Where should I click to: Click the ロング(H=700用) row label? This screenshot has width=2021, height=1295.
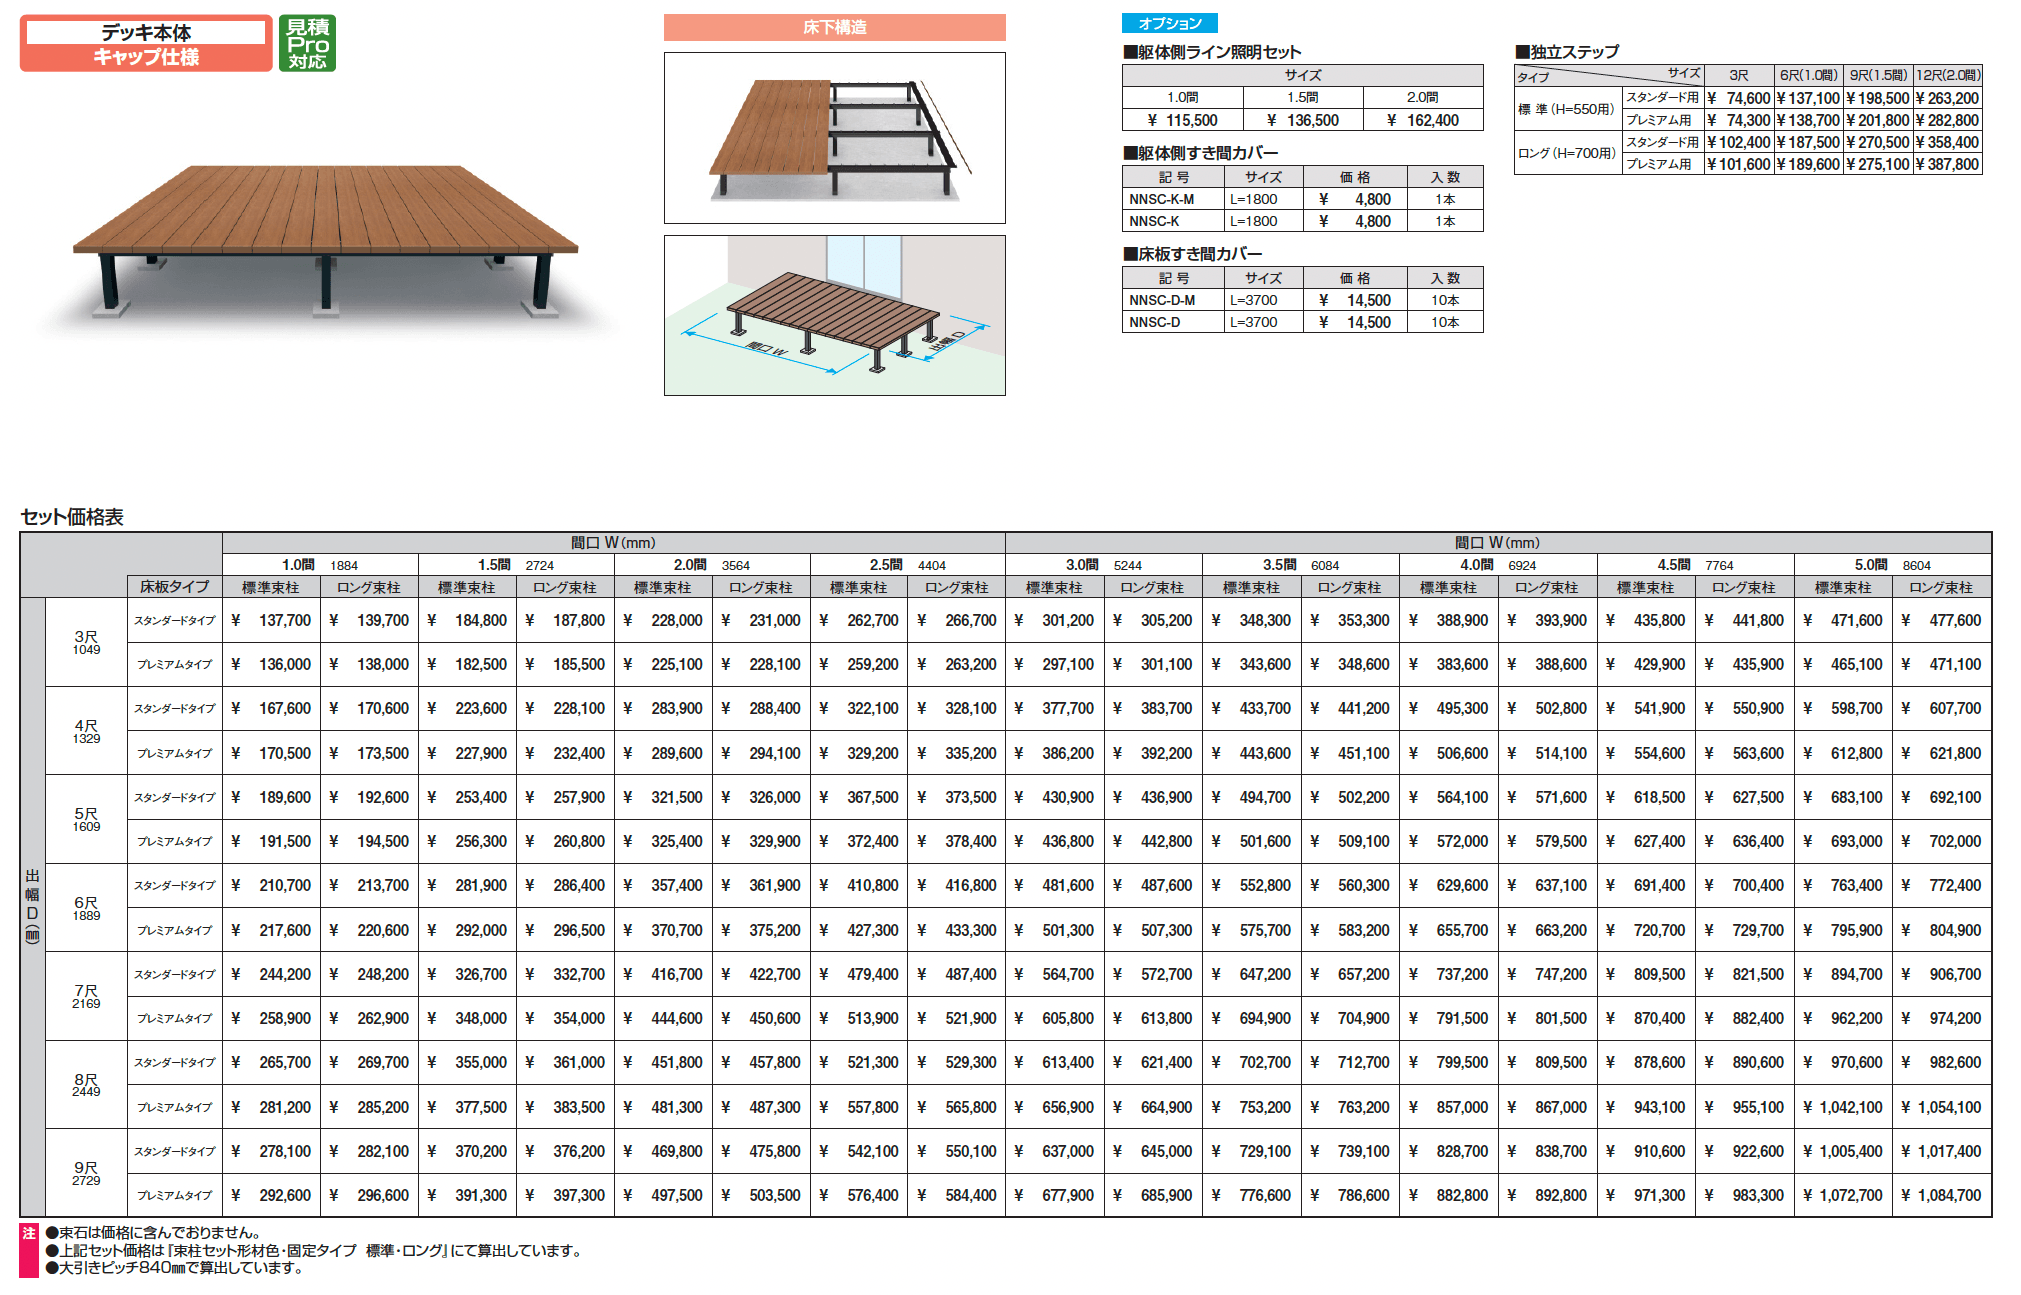1566,153
